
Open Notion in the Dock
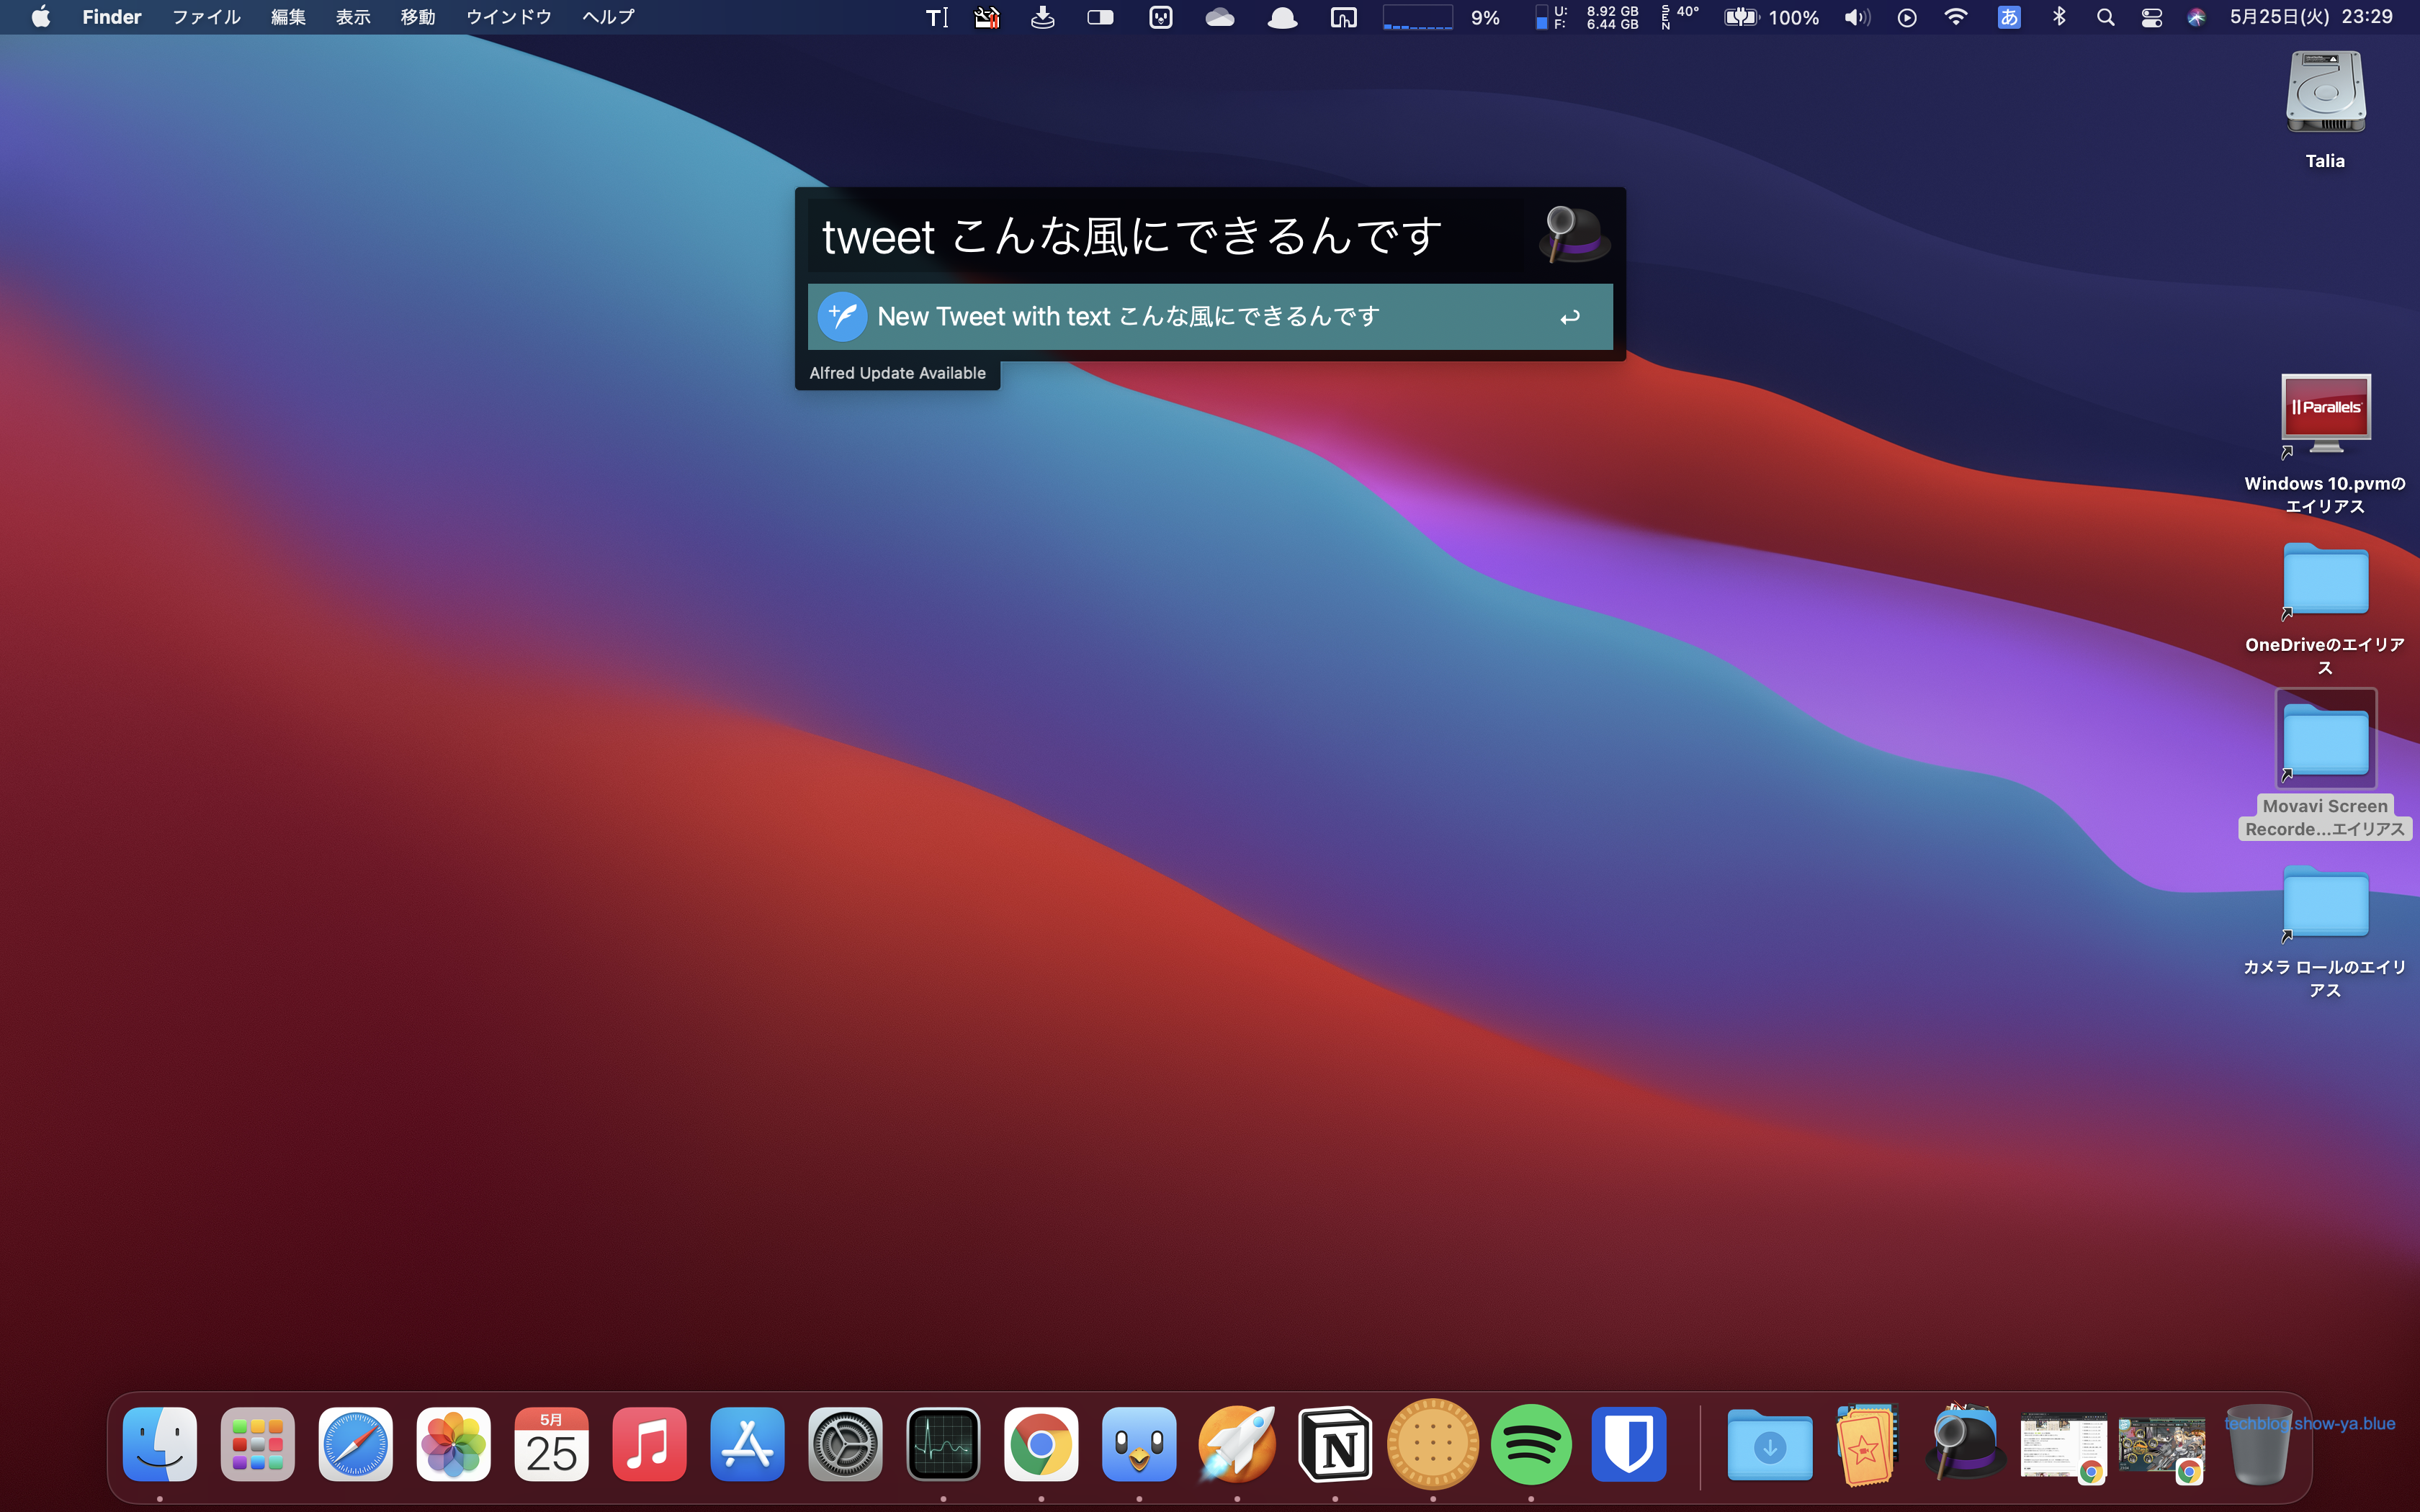pos(1335,1445)
